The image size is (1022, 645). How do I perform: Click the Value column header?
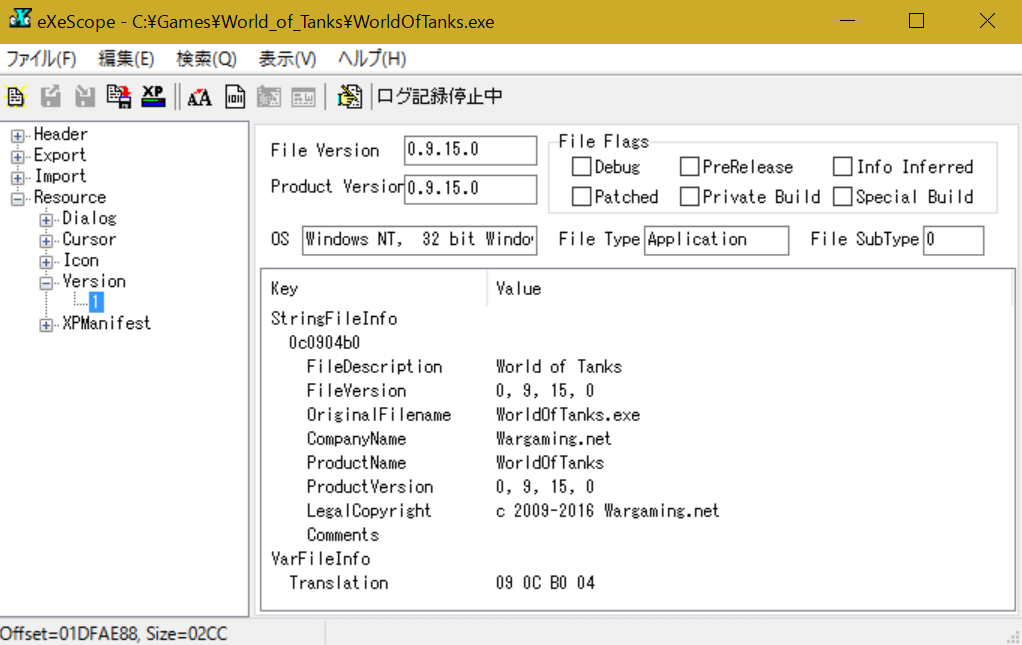coord(750,289)
